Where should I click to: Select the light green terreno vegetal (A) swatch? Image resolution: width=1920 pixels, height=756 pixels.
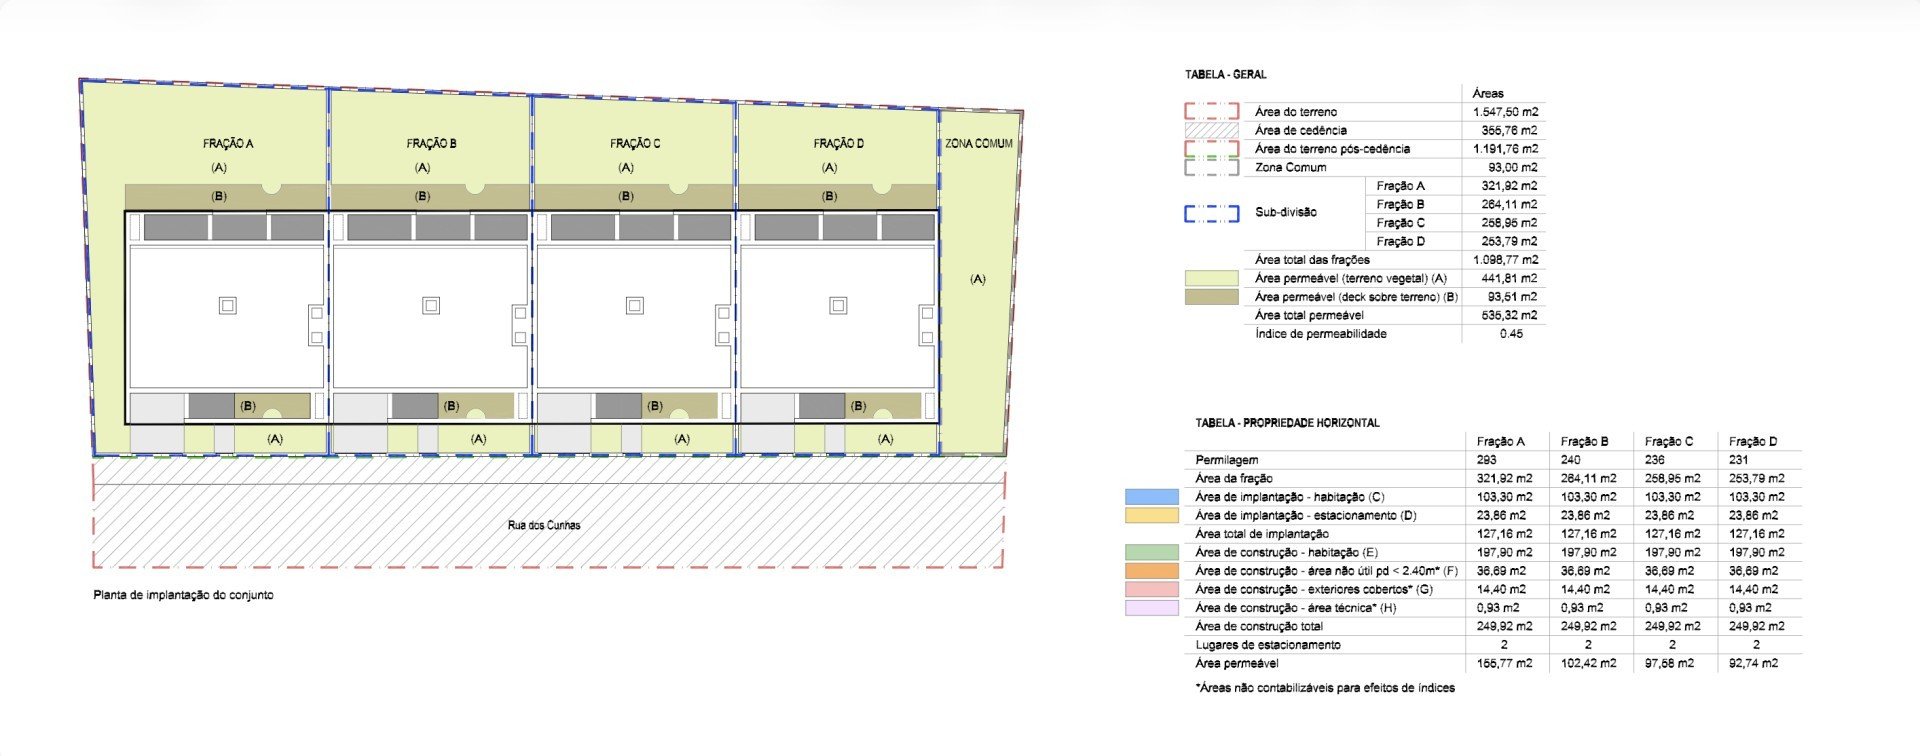click(x=1211, y=278)
